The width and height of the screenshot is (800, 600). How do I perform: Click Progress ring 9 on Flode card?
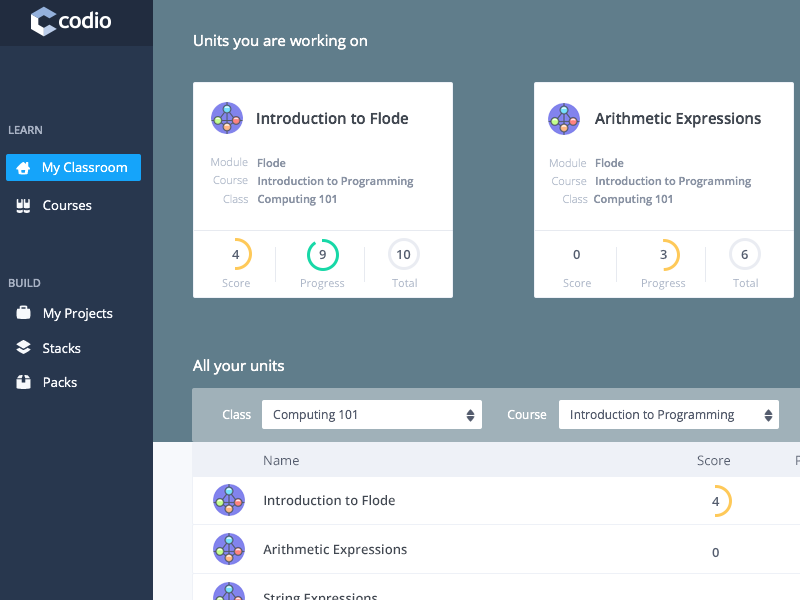(322, 255)
